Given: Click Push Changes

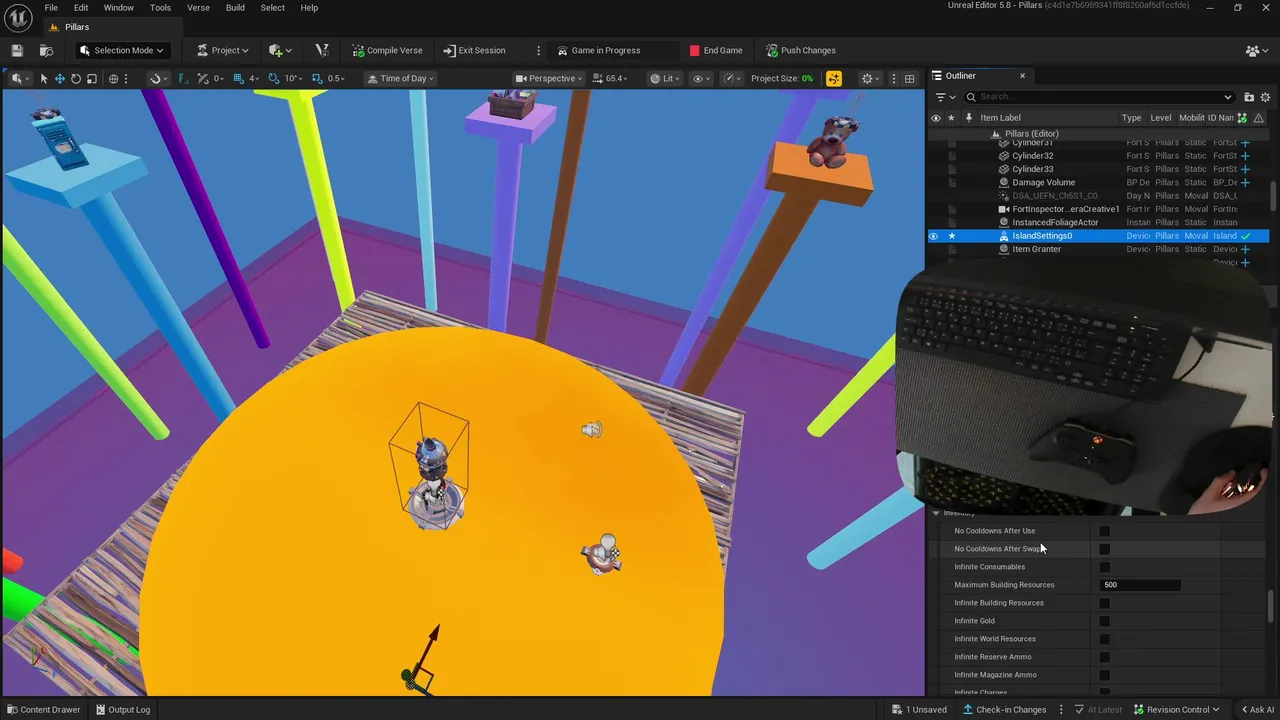Looking at the screenshot, I should point(800,50).
